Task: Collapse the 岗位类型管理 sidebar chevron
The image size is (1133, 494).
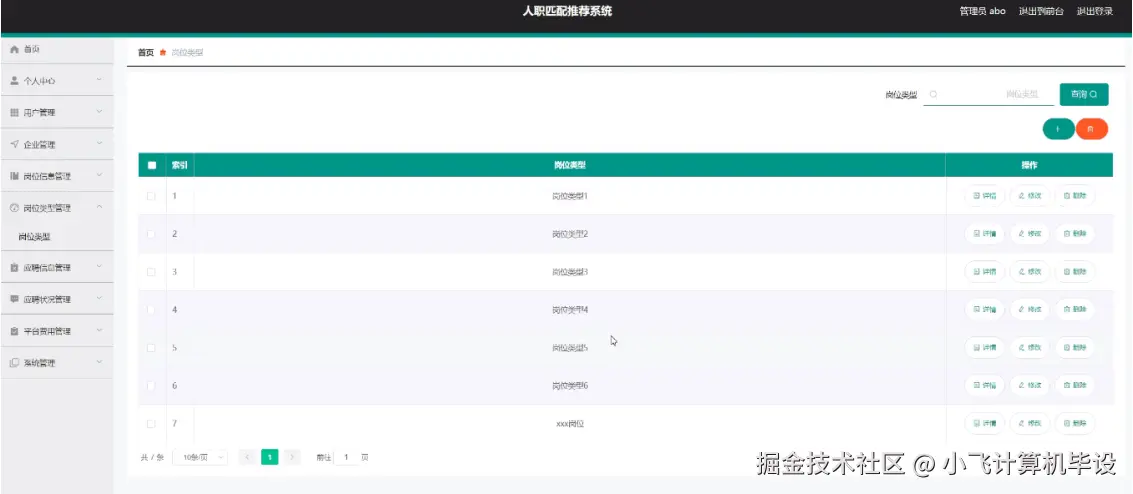Action: coord(100,207)
